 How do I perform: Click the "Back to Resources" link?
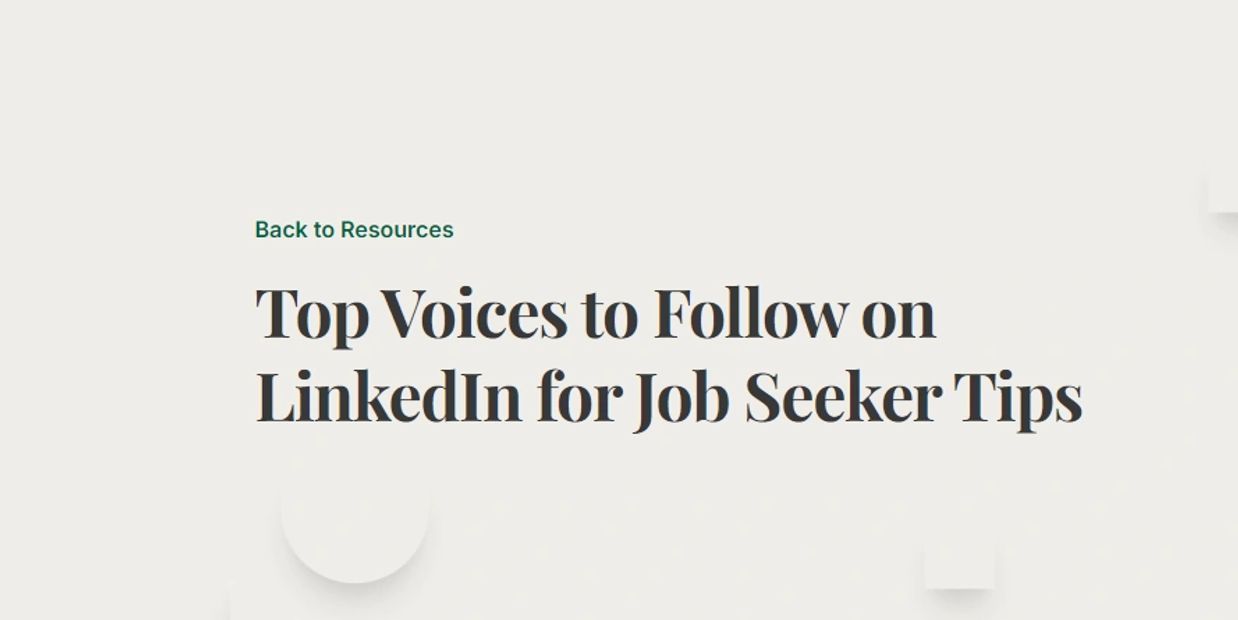[354, 230]
